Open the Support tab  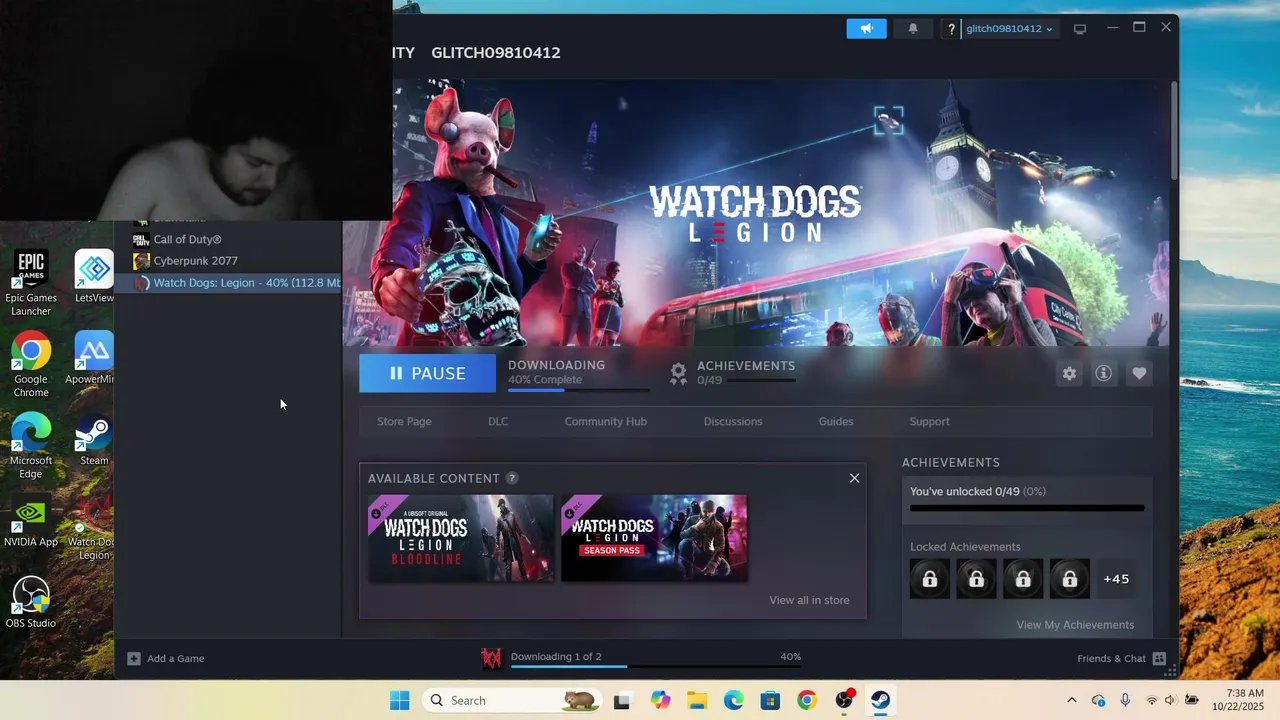(929, 421)
